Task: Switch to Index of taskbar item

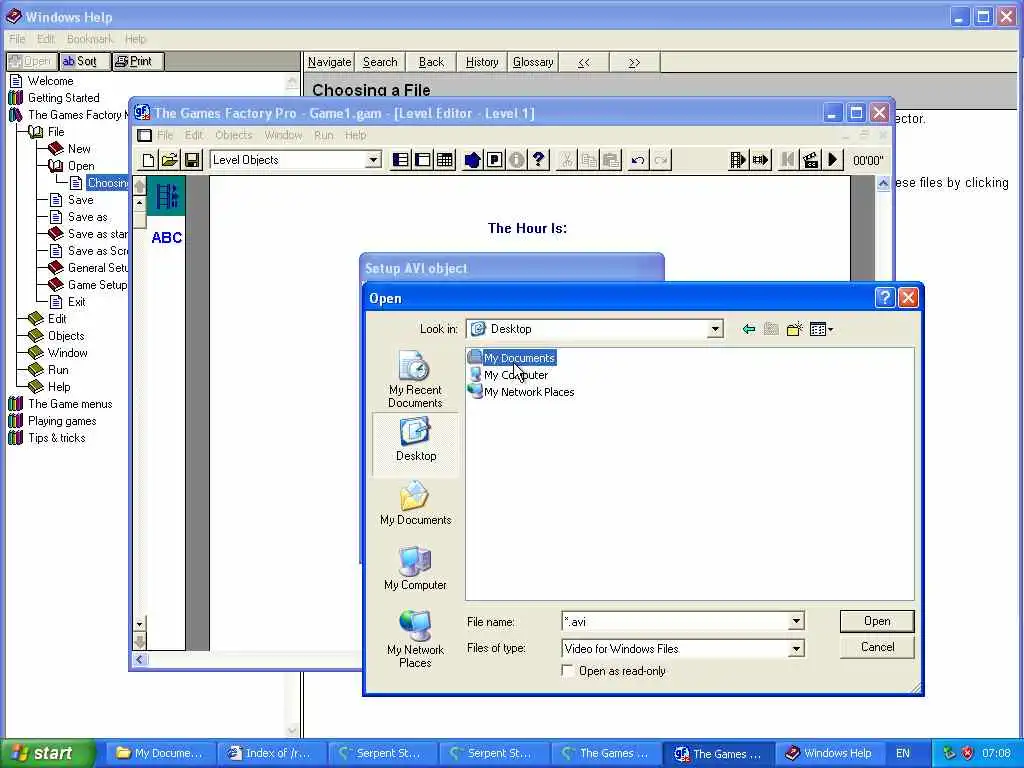Action: pos(269,753)
